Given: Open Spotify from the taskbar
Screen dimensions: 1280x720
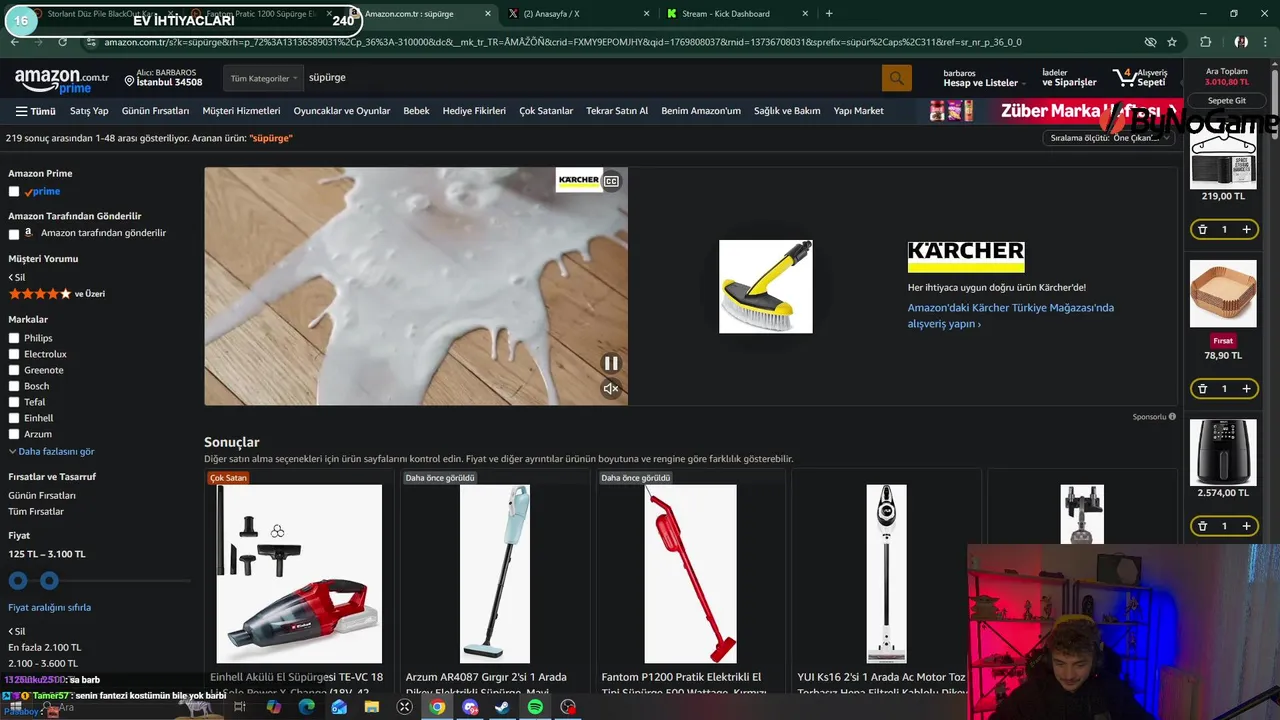Looking at the screenshot, I should [x=535, y=707].
